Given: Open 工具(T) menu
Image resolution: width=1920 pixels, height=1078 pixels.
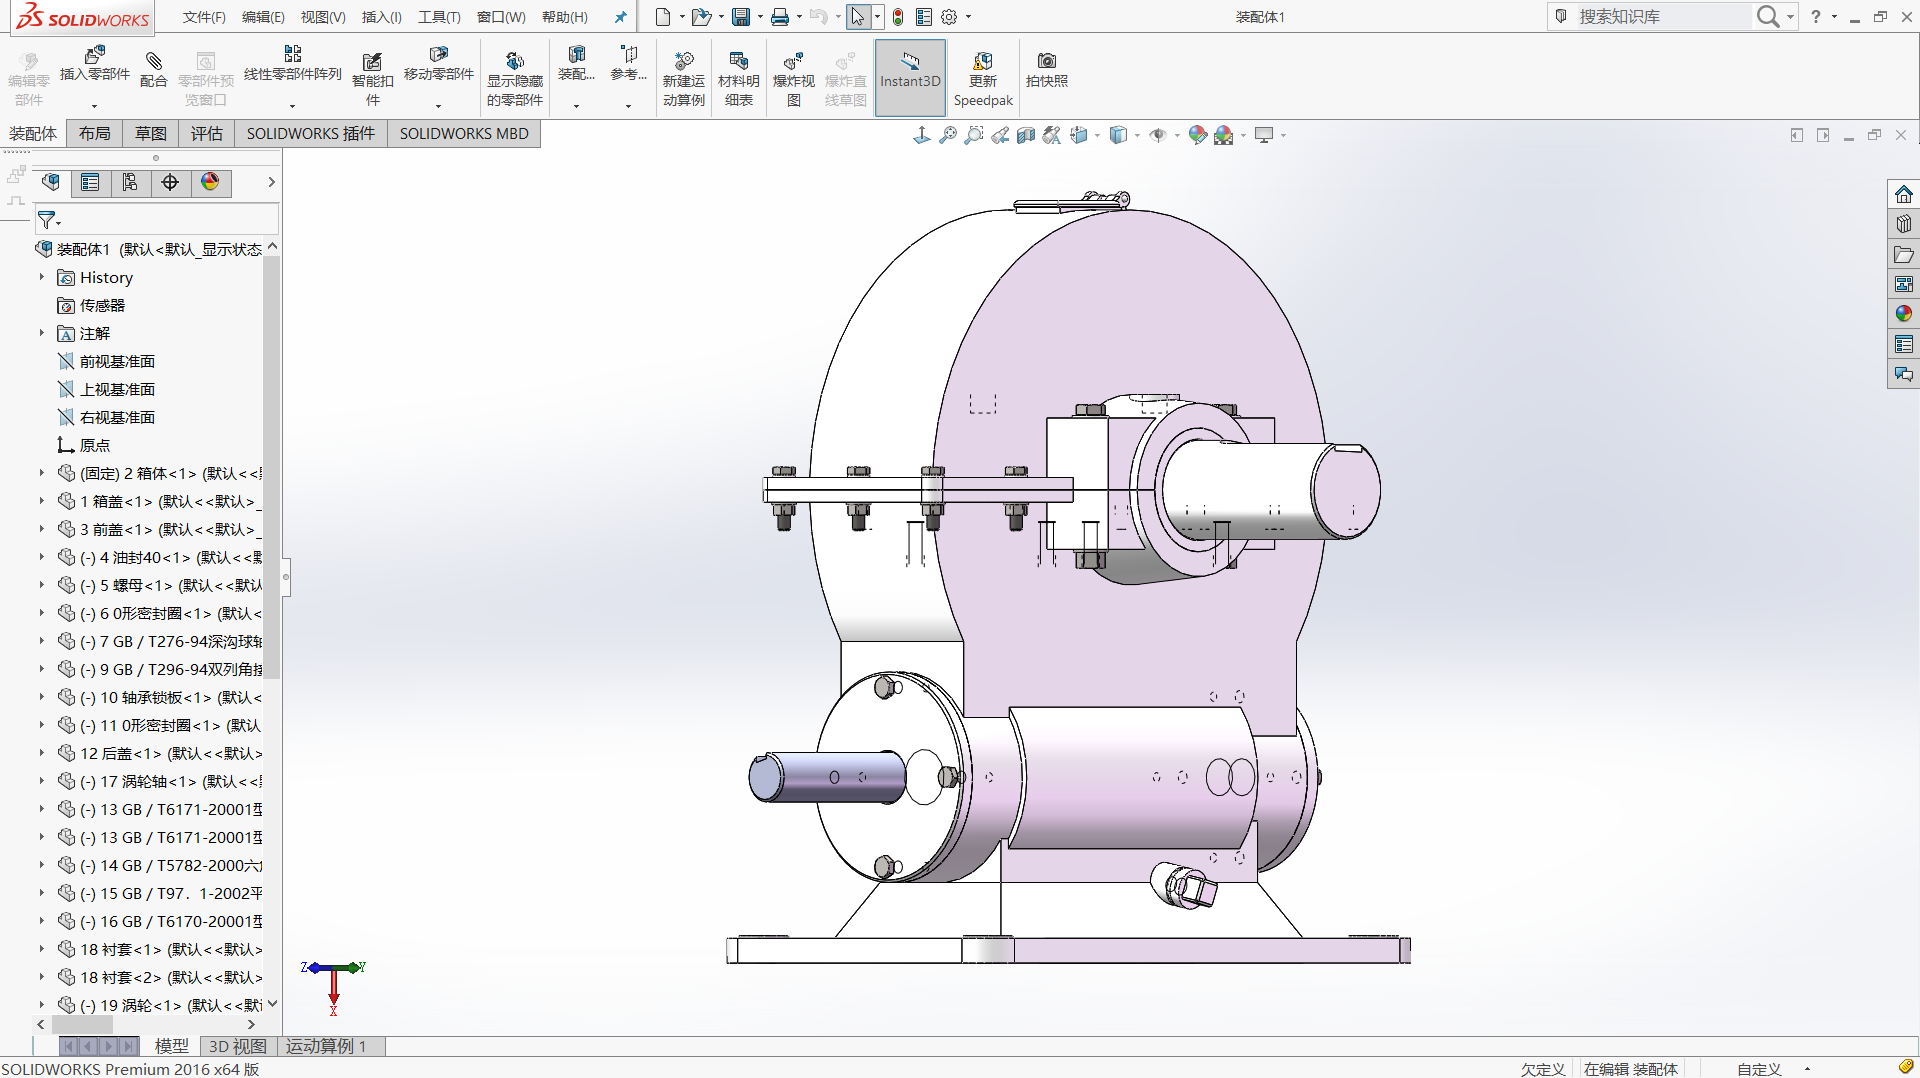Looking at the screenshot, I should click(x=439, y=17).
